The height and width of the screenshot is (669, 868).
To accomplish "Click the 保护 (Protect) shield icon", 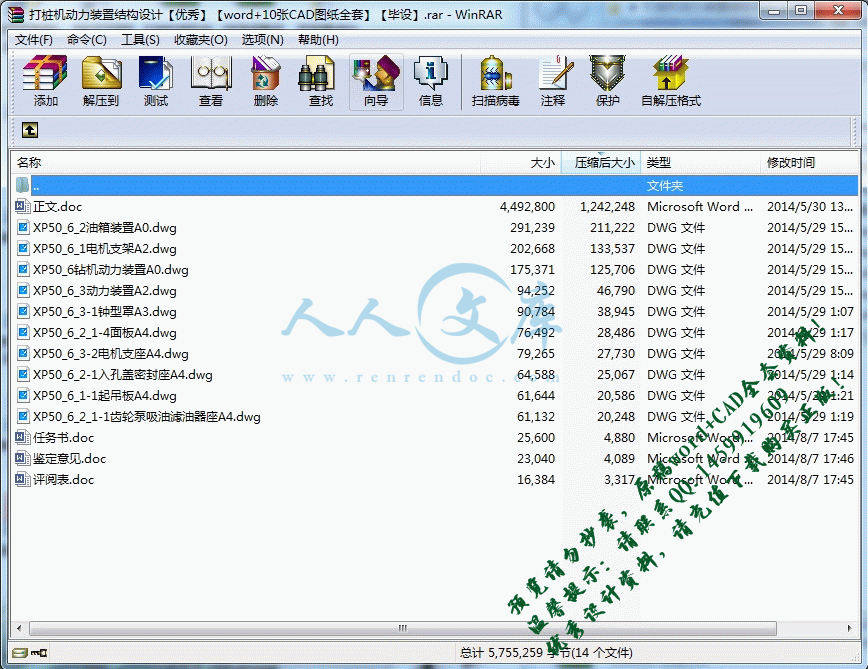I will (607, 73).
